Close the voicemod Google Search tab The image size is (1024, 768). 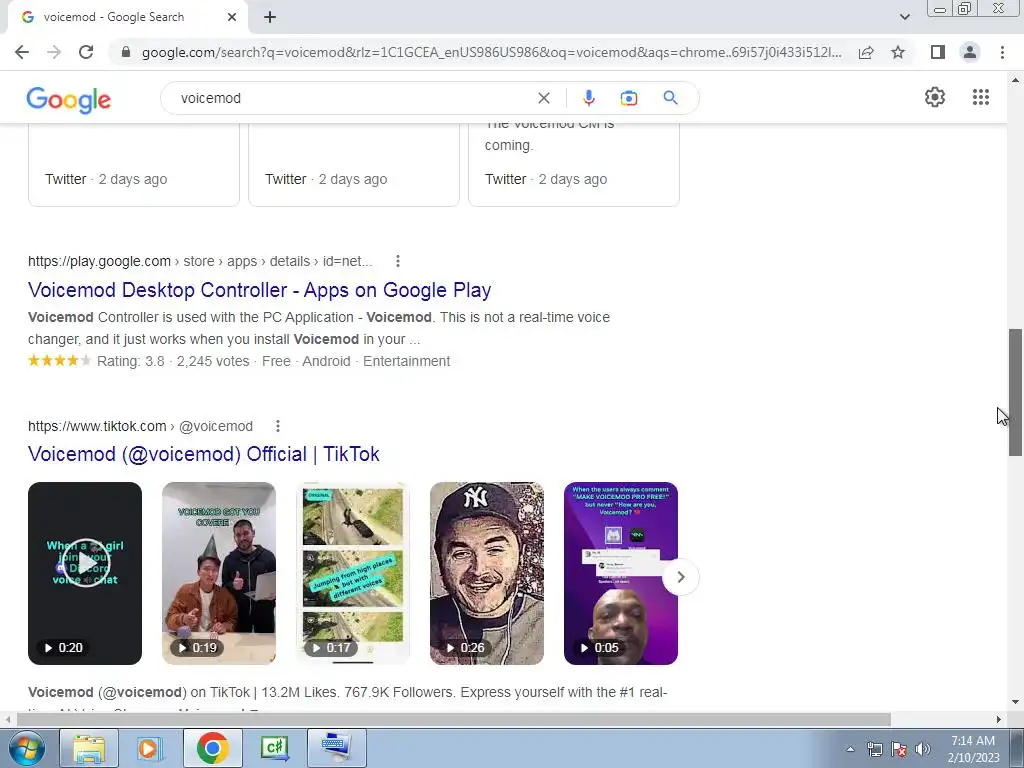pos(232,17)
